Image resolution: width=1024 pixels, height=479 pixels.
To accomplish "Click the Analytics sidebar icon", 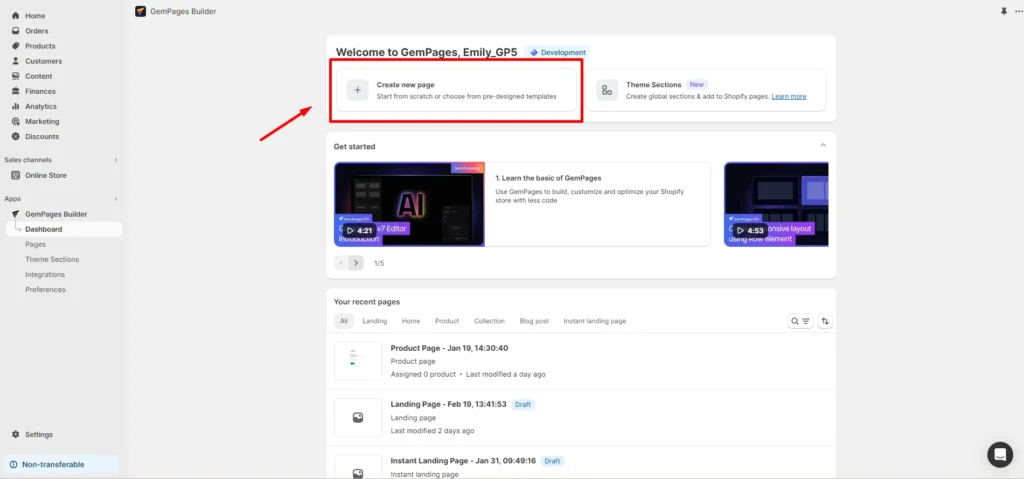I will click(15, 106).
